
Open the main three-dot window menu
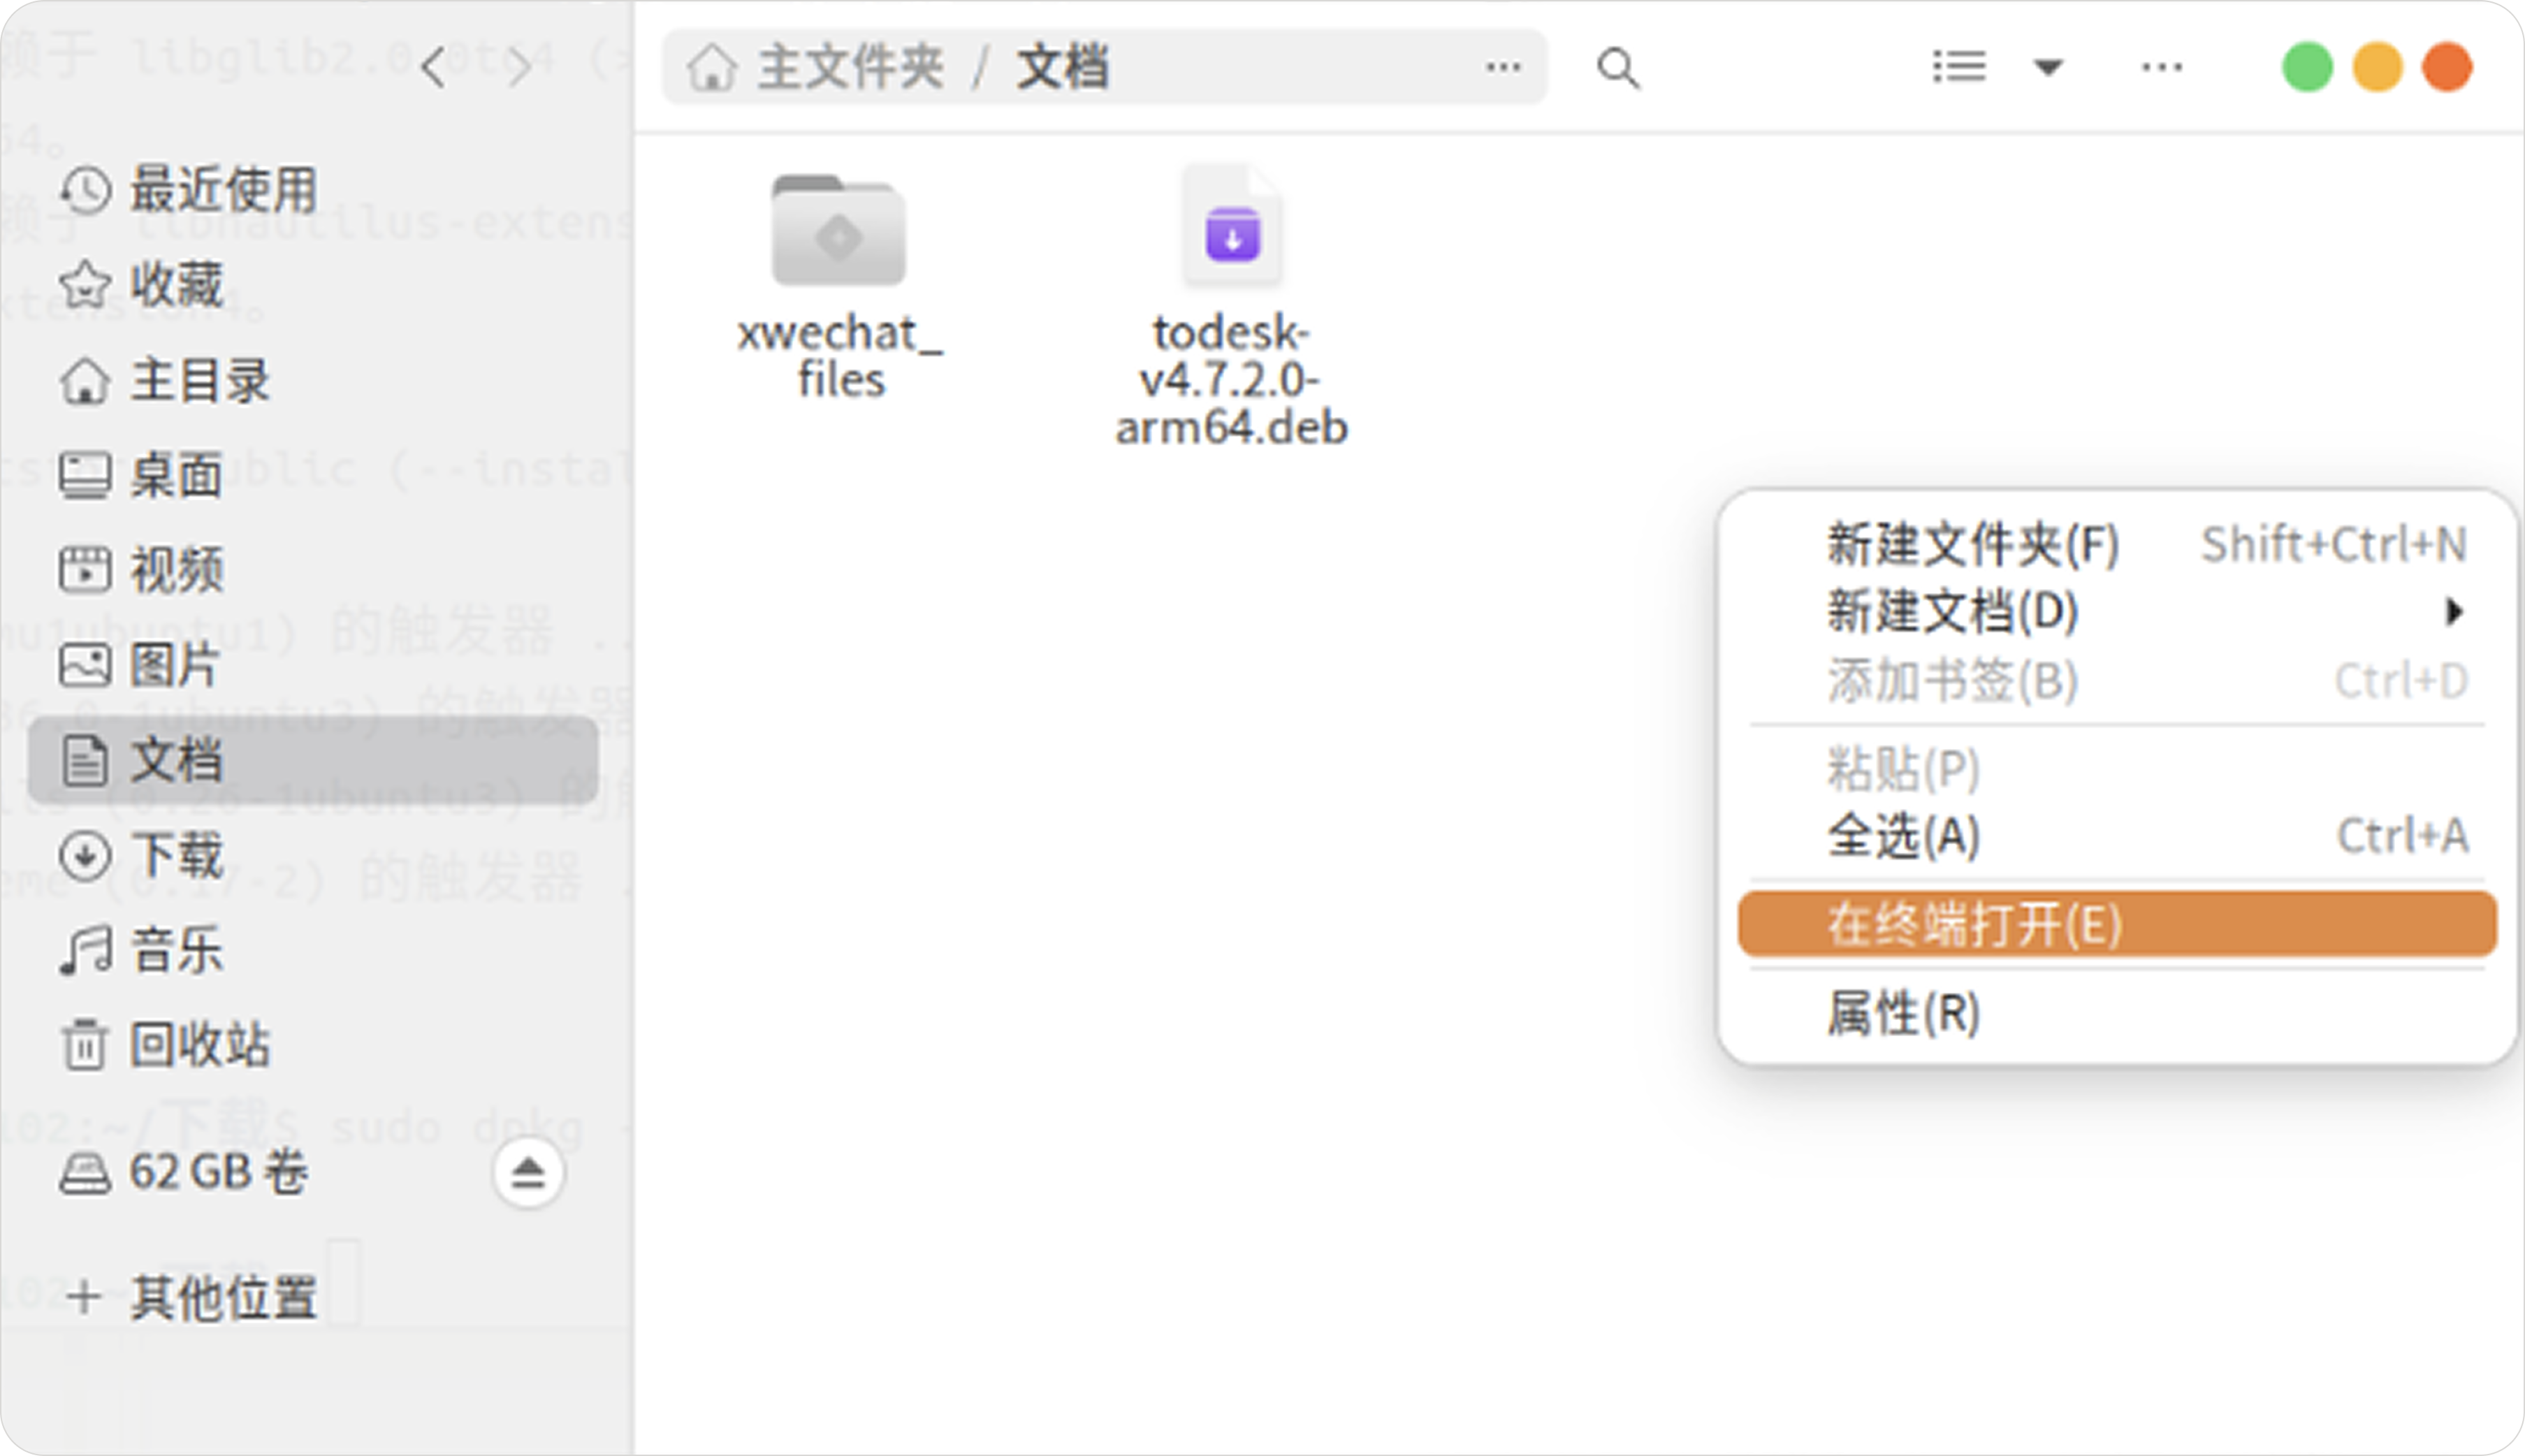(x=2162, y=68)
